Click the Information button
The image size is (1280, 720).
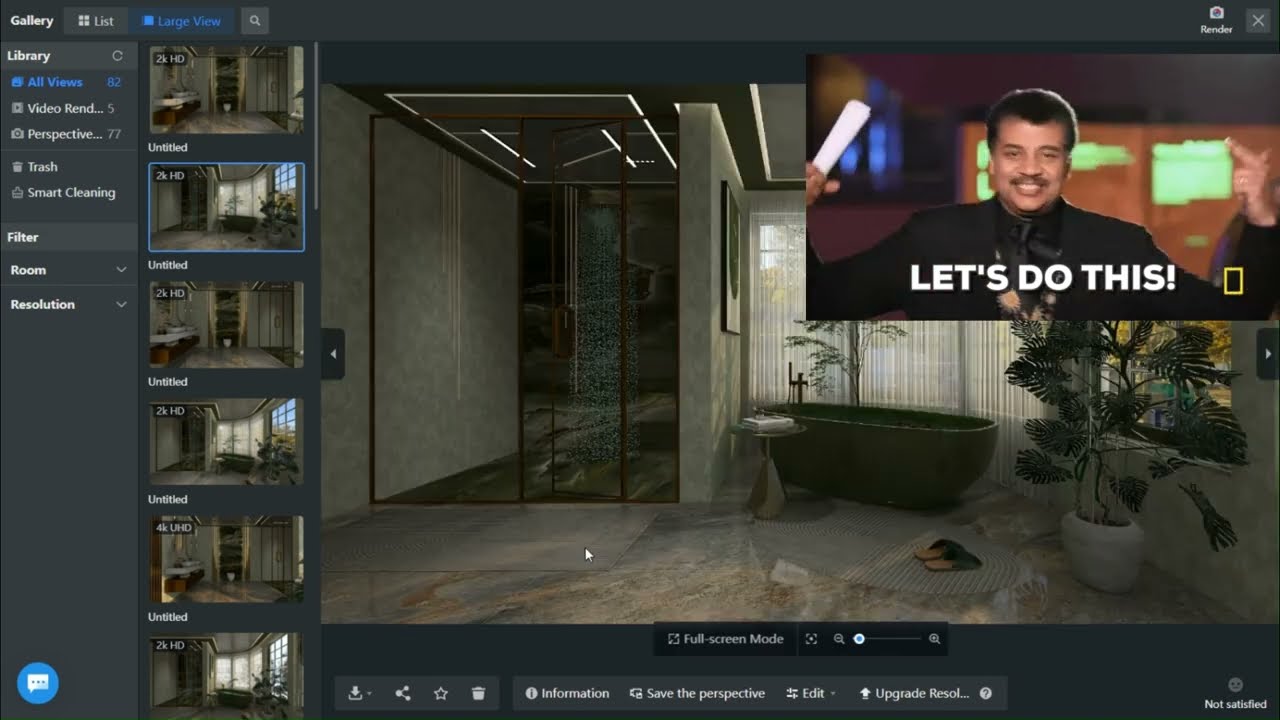tap(567, 693)
